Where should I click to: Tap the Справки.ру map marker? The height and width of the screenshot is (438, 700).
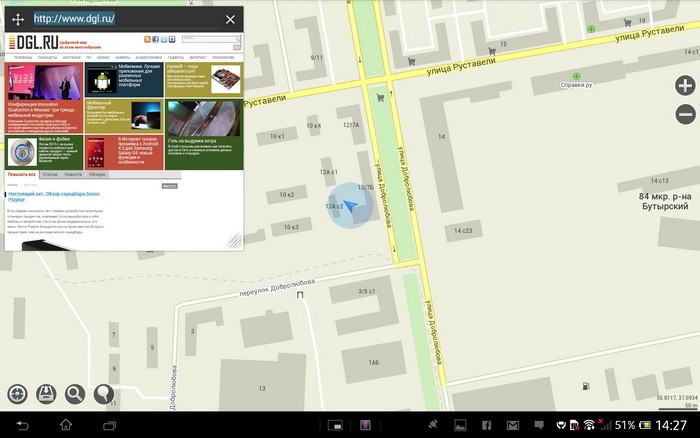click(x=575, y=77)
